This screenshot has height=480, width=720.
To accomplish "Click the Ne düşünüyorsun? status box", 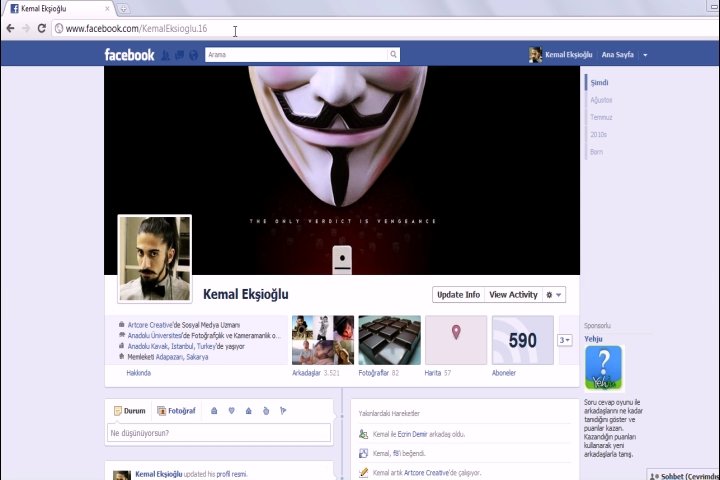I will point(219,433).
